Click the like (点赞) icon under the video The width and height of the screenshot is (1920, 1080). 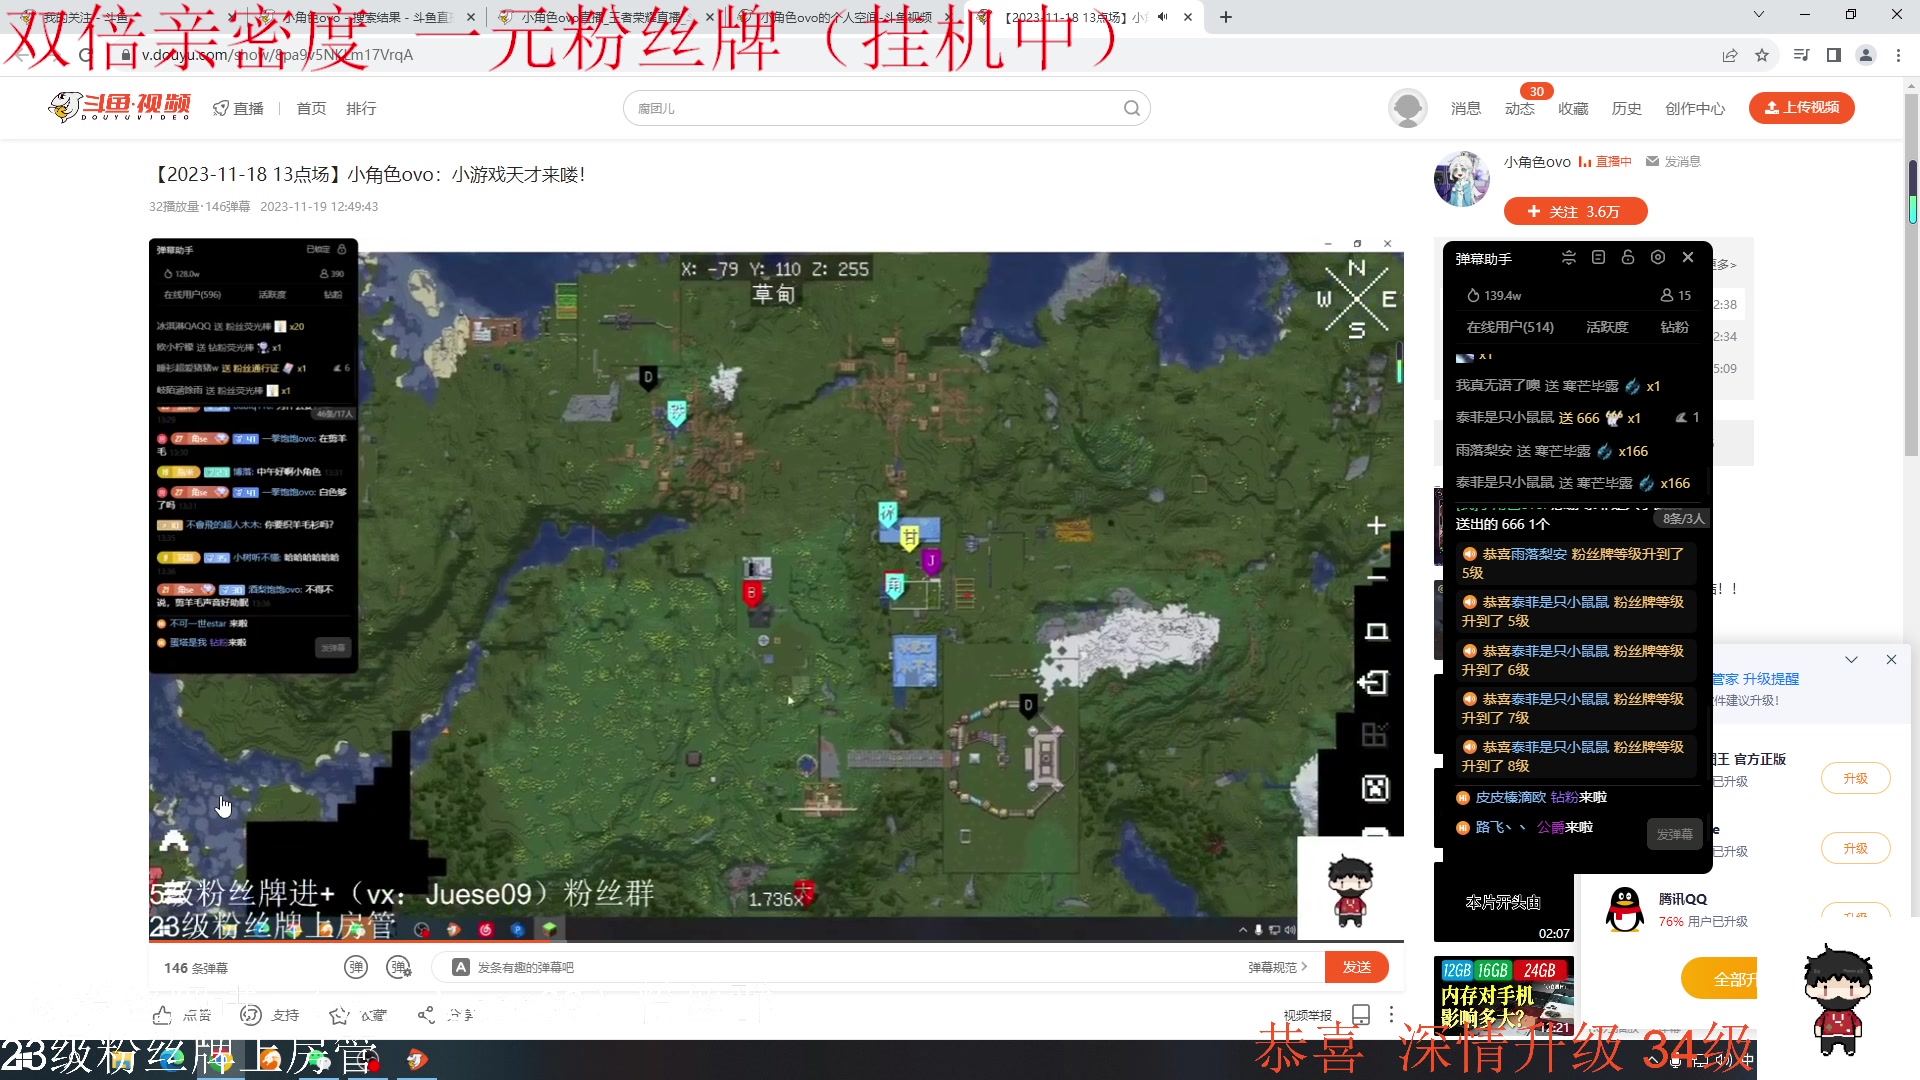click(163, 1014)
